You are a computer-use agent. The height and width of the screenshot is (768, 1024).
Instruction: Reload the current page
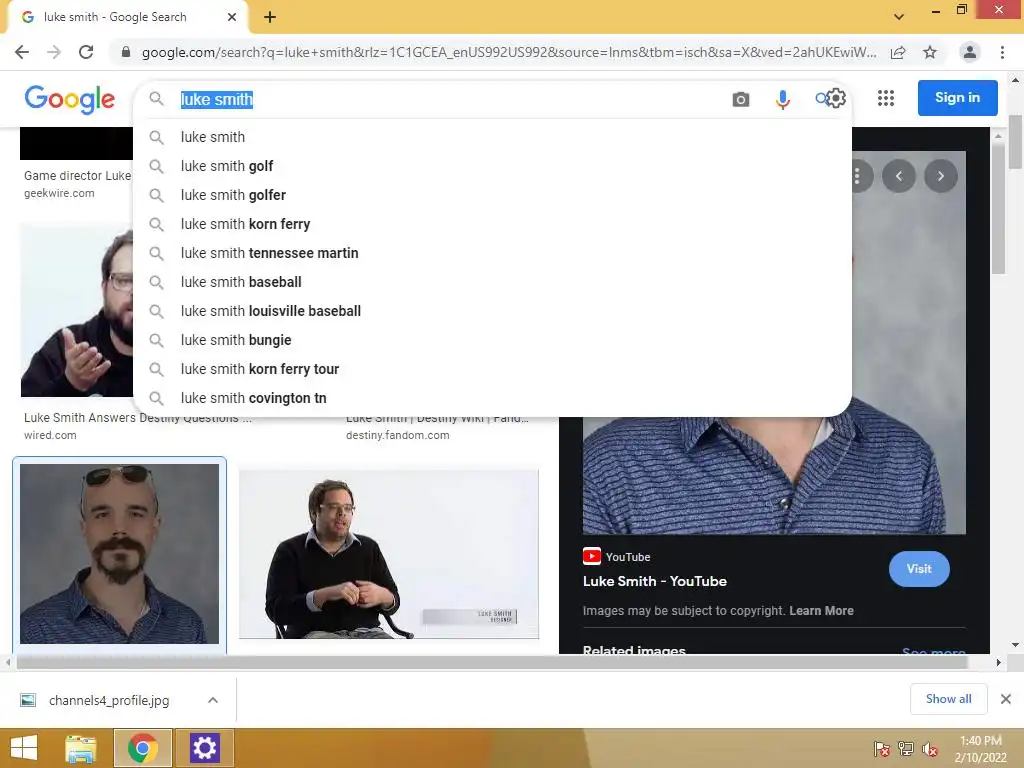pos(86,52)
